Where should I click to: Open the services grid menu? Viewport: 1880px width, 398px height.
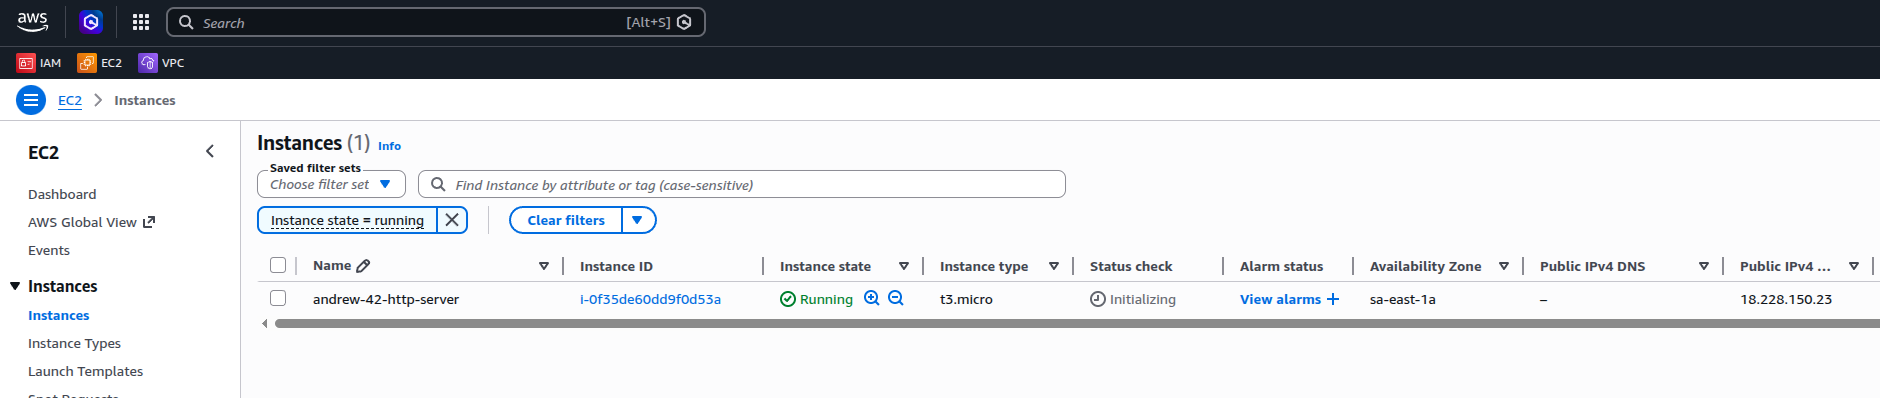coord(141,22)
